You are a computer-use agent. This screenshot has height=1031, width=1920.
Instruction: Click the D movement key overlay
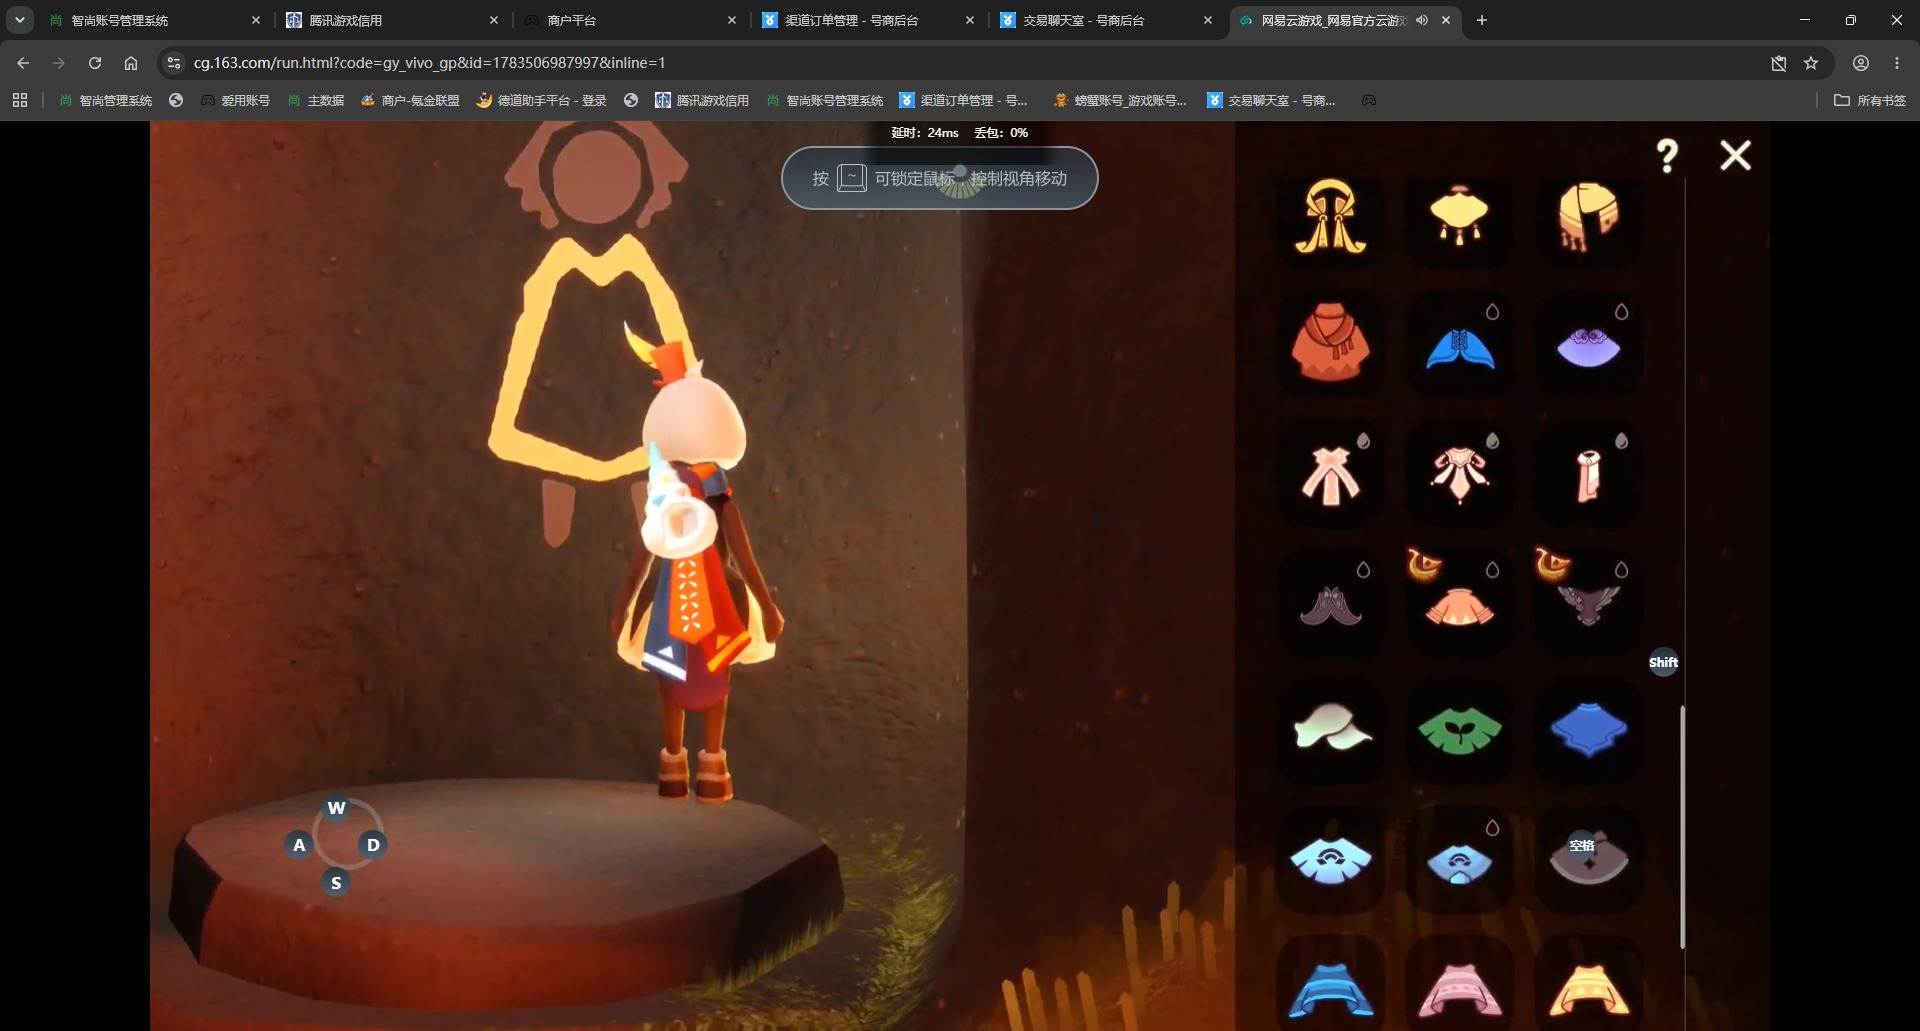point(373,845)
